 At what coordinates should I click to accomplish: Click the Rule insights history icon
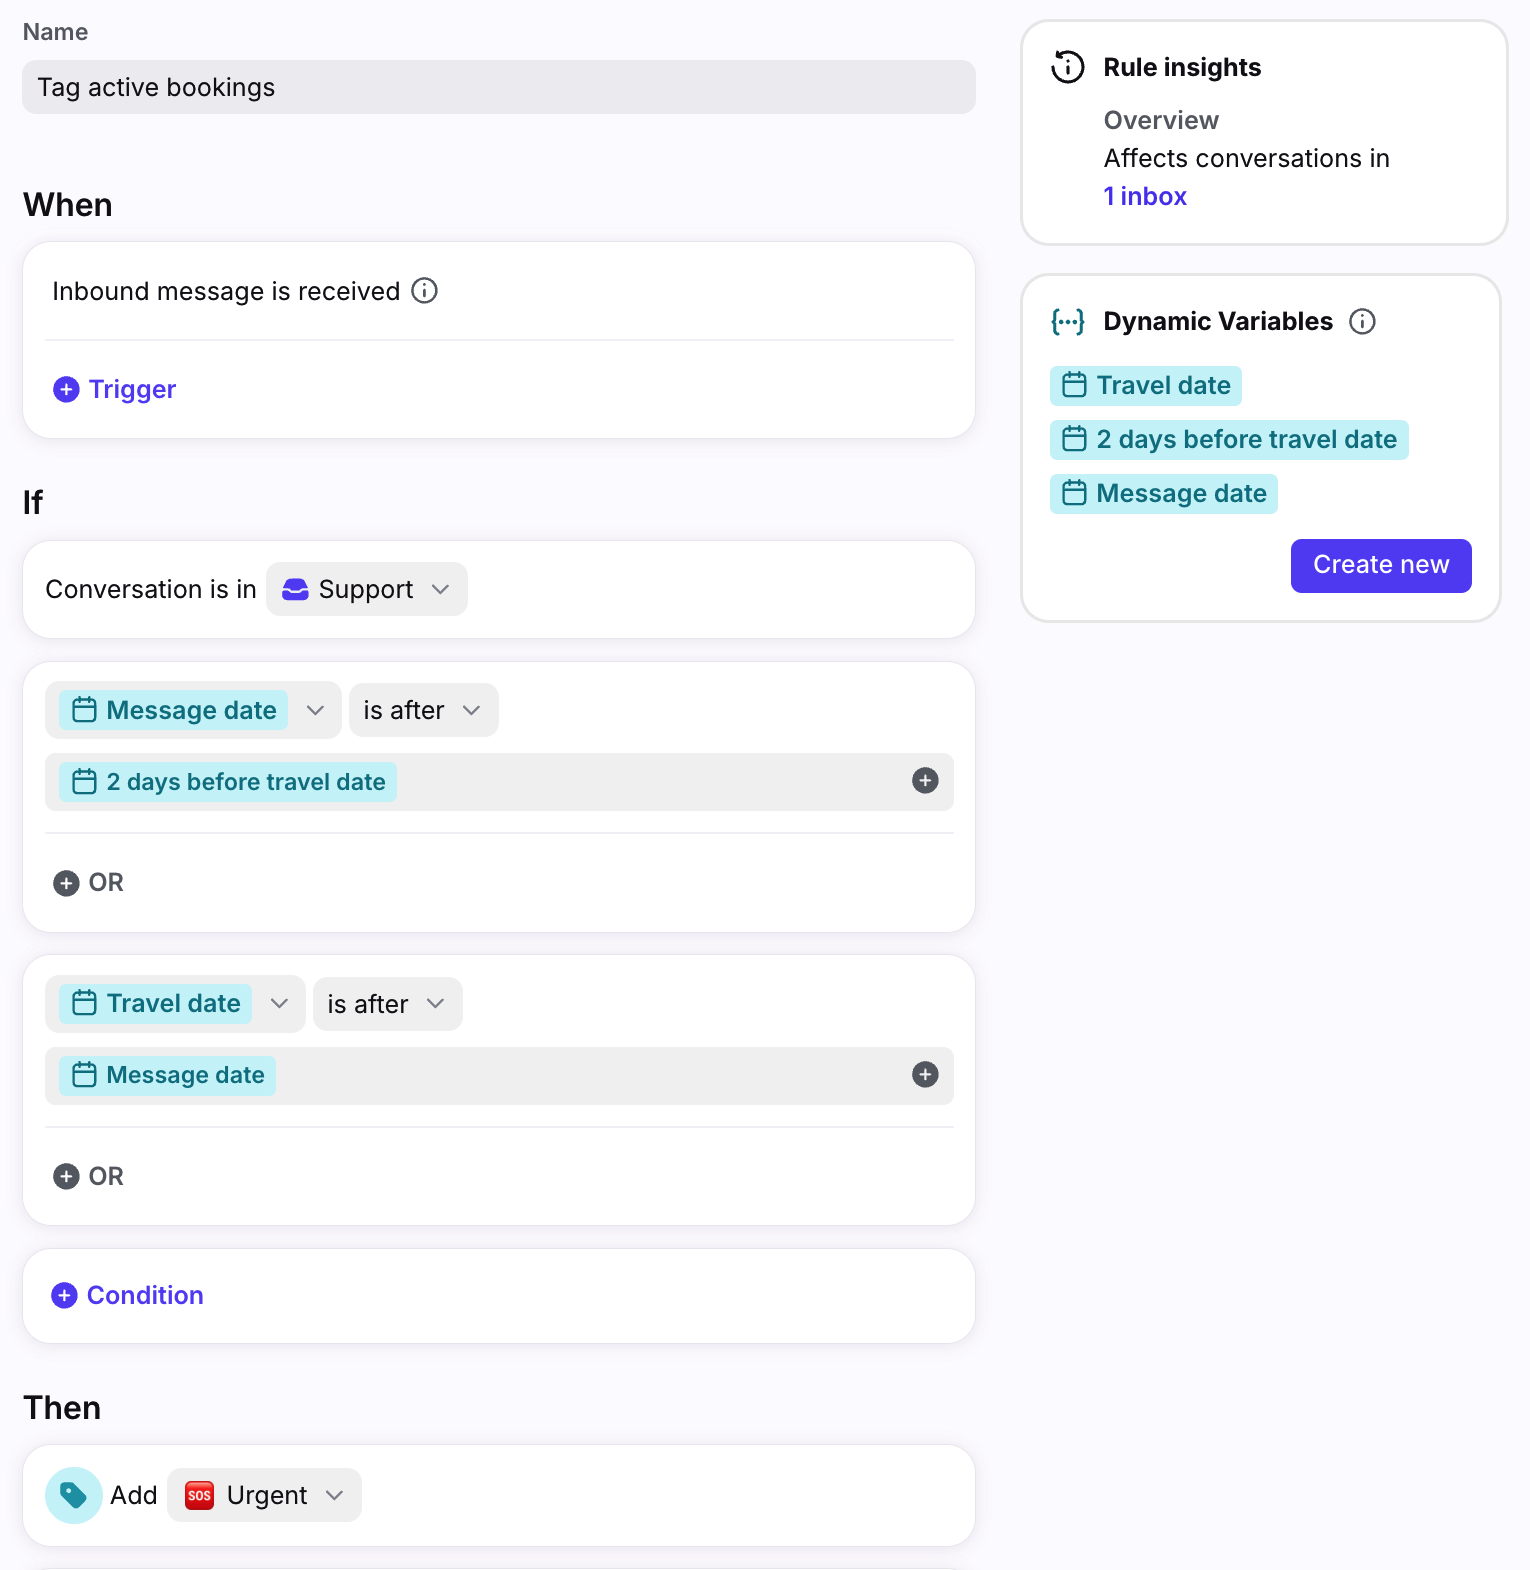coord(1068,67)
